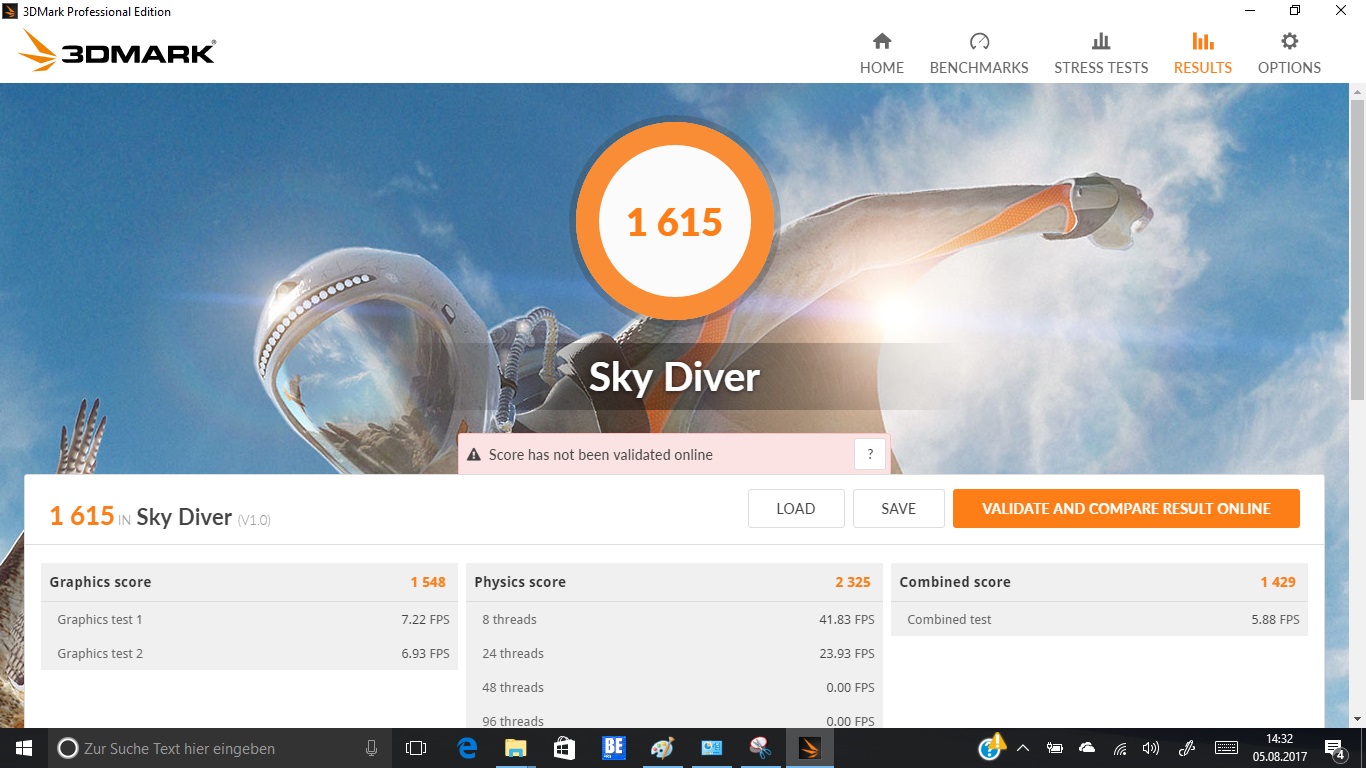This screenshot has height=768, width=1366.
Task: Validate and compare result online
Action: click(x=1126, y=508)
